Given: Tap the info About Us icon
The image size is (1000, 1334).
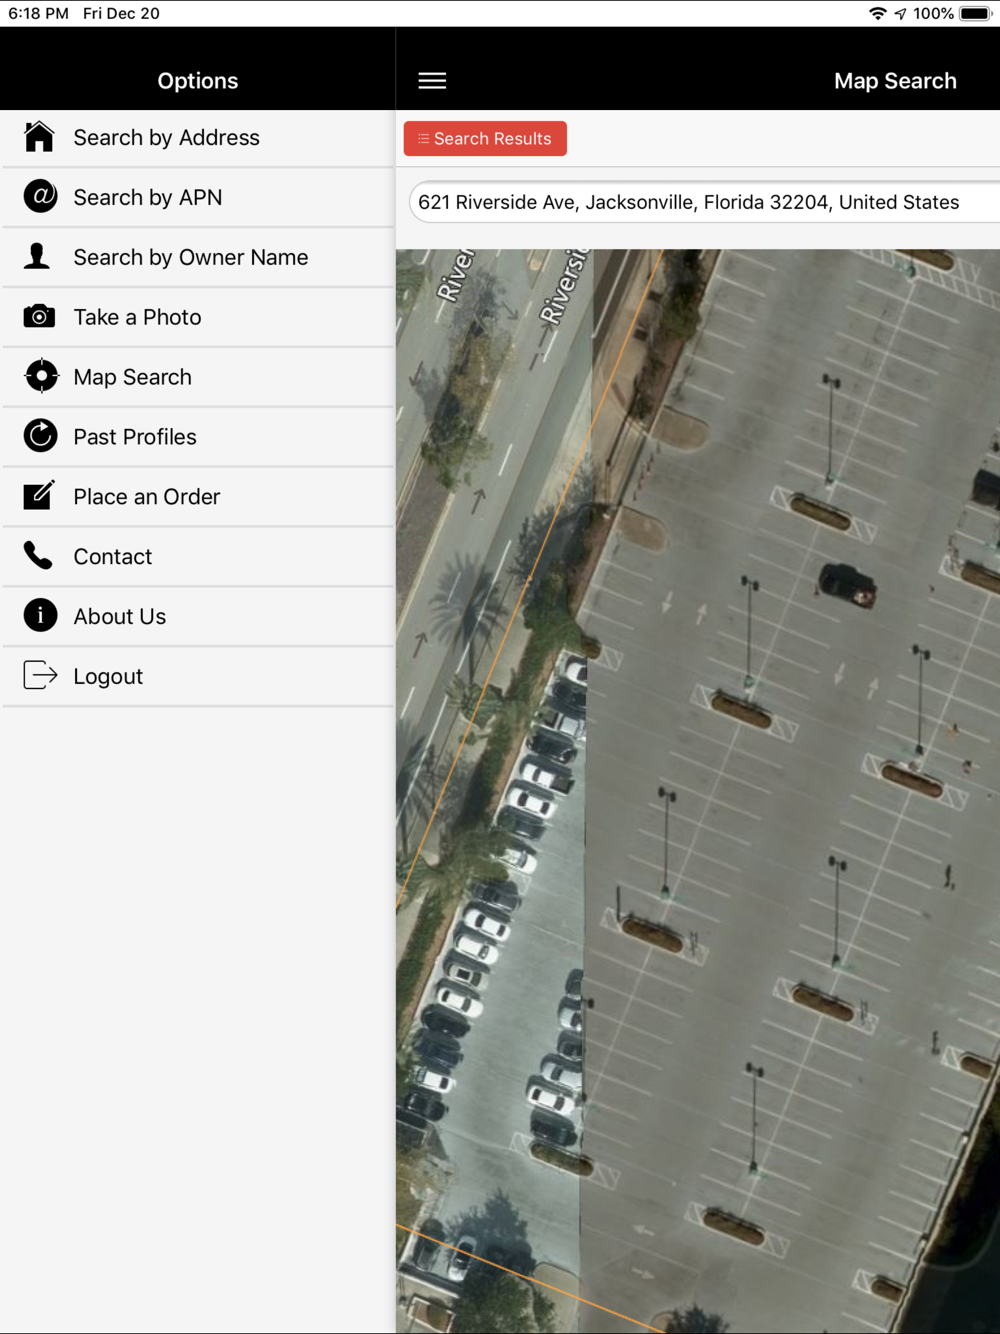Looking at the screenshot, I should [40, 615].
